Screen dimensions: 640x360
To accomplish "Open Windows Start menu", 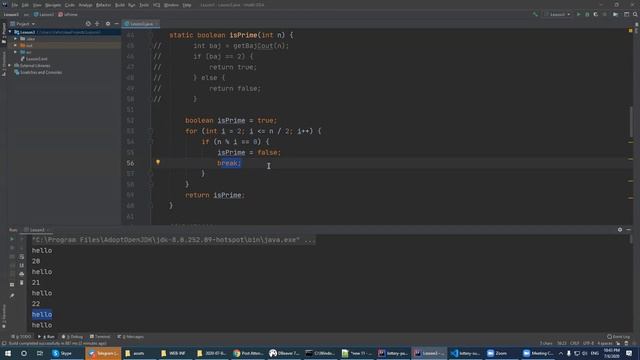I will [8, 353].
